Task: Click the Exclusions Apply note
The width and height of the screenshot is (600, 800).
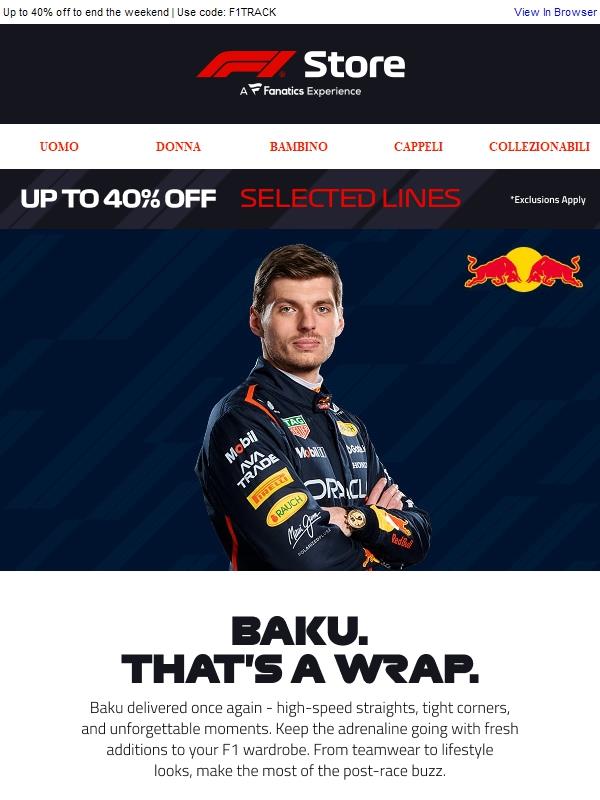Action: (548, 199)
